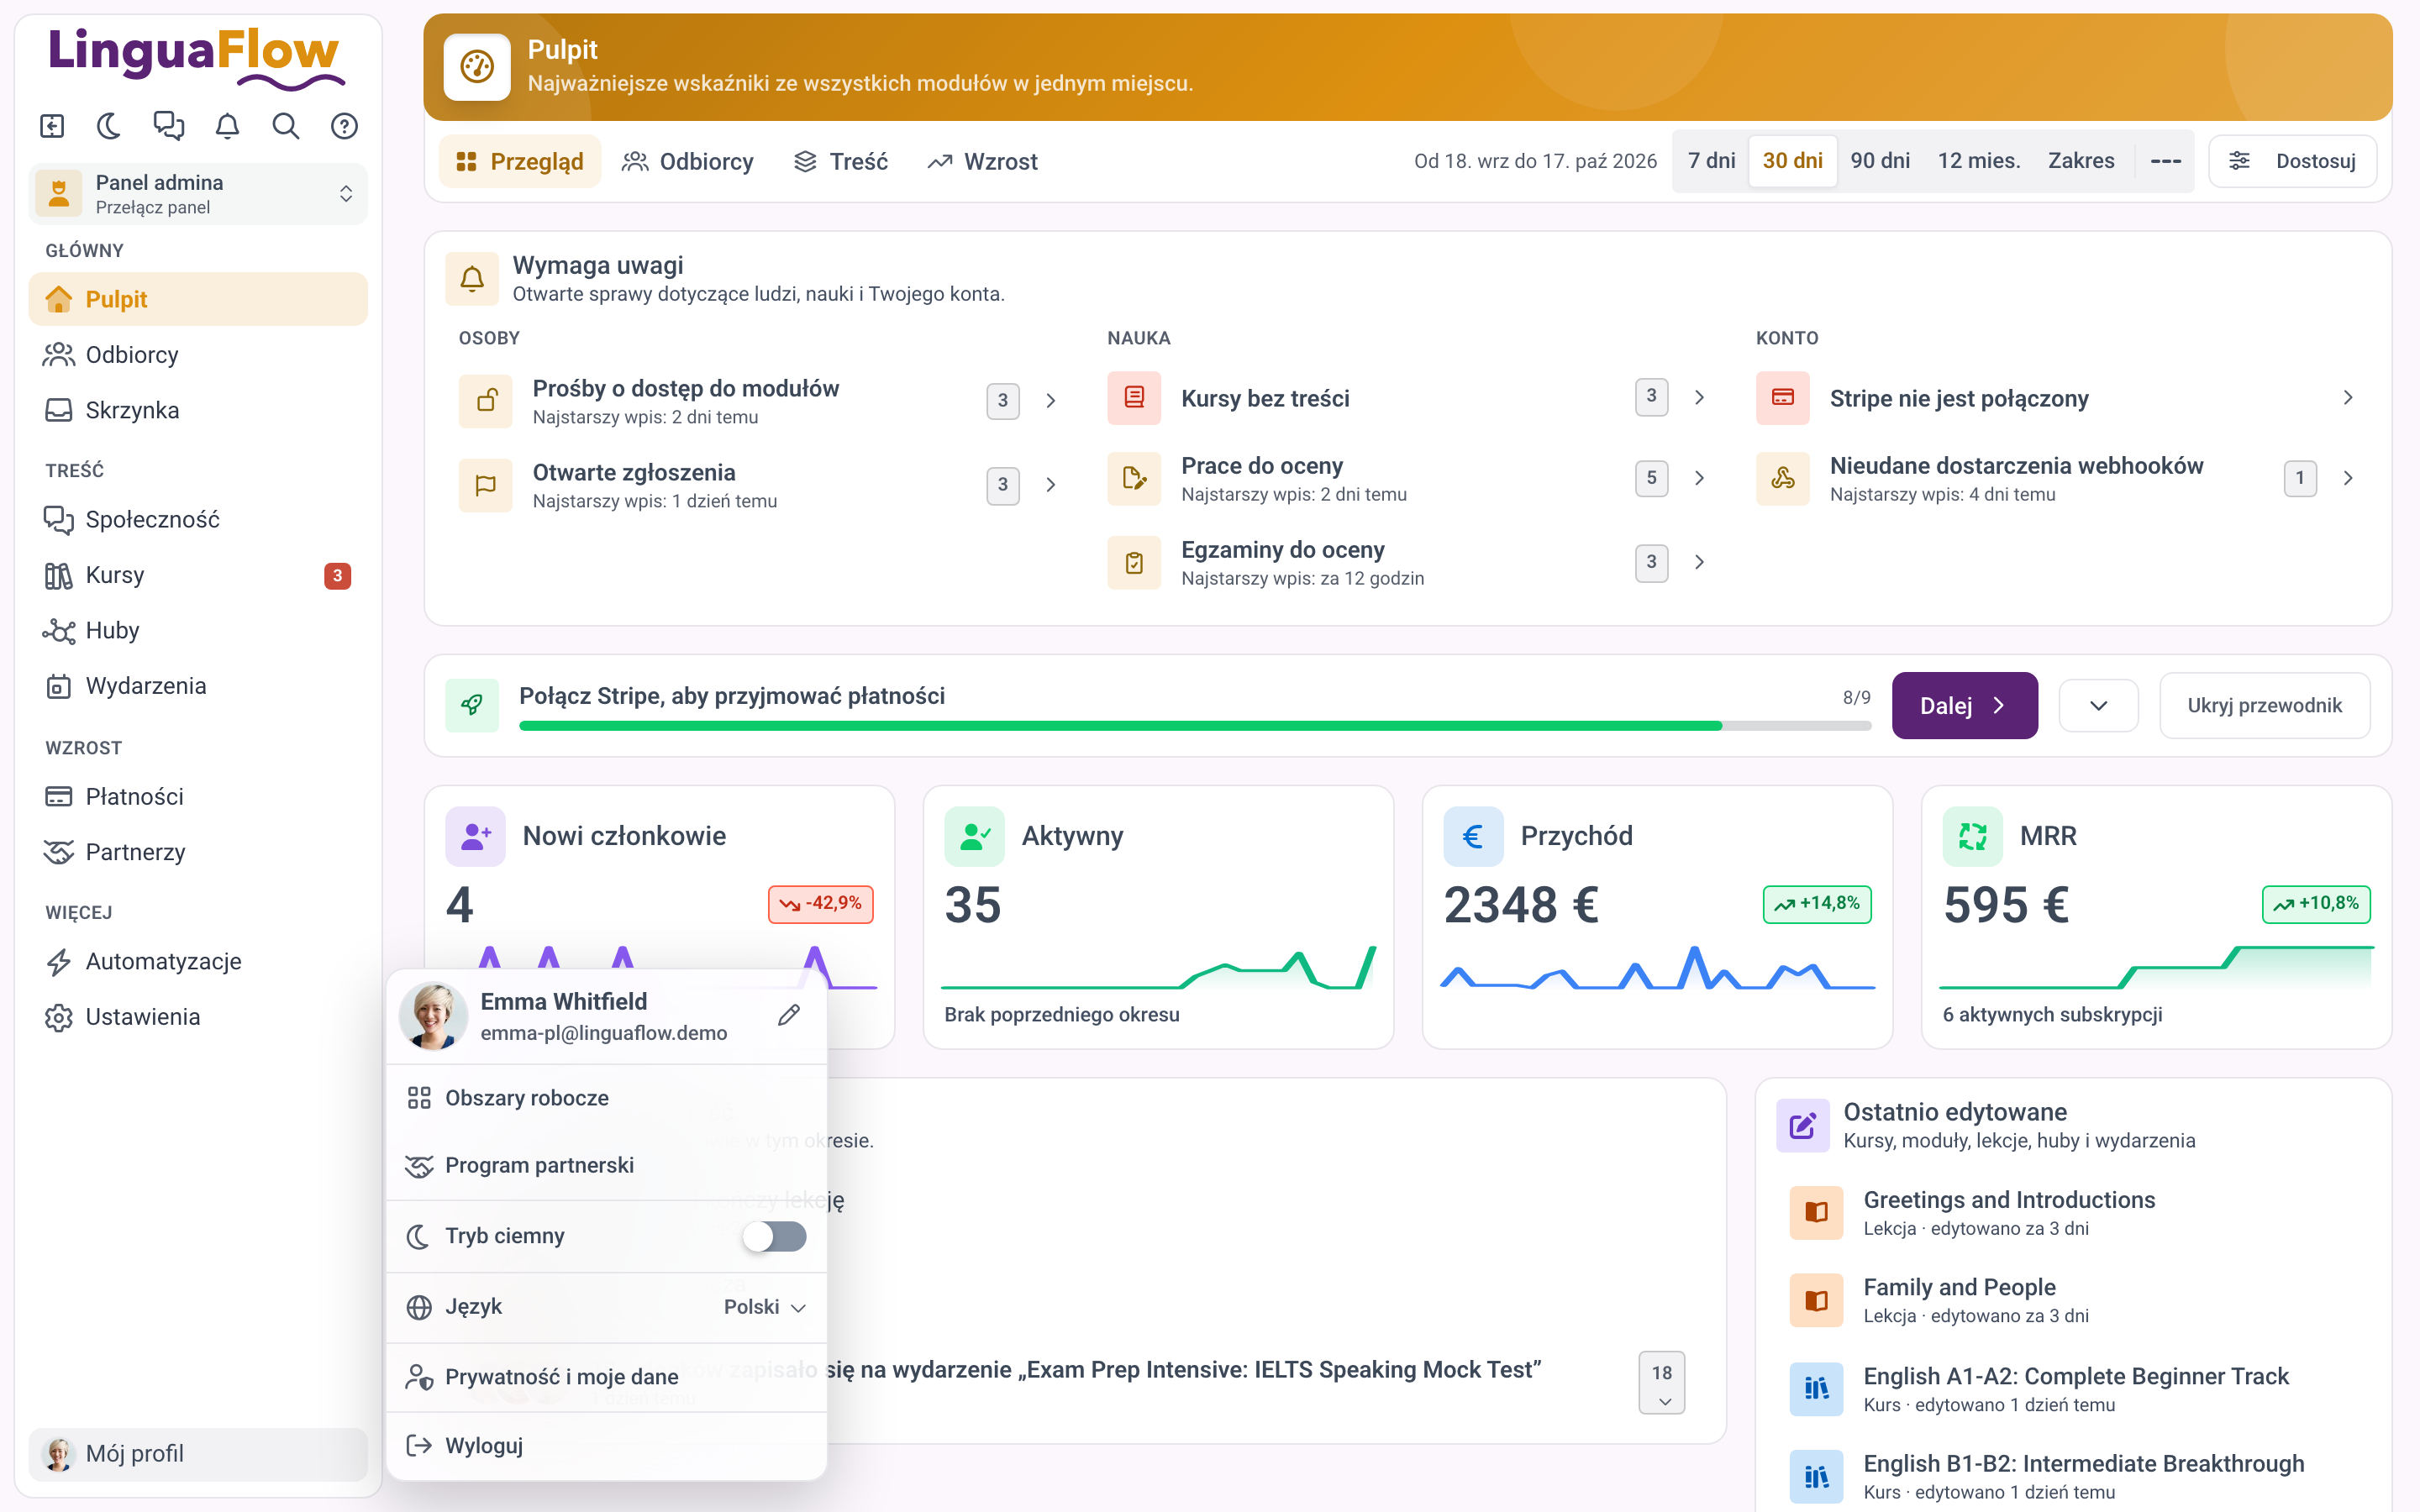2420x1512 pixels.
Task: Click the Aktywny user-check icon
Action: (974, 836)
